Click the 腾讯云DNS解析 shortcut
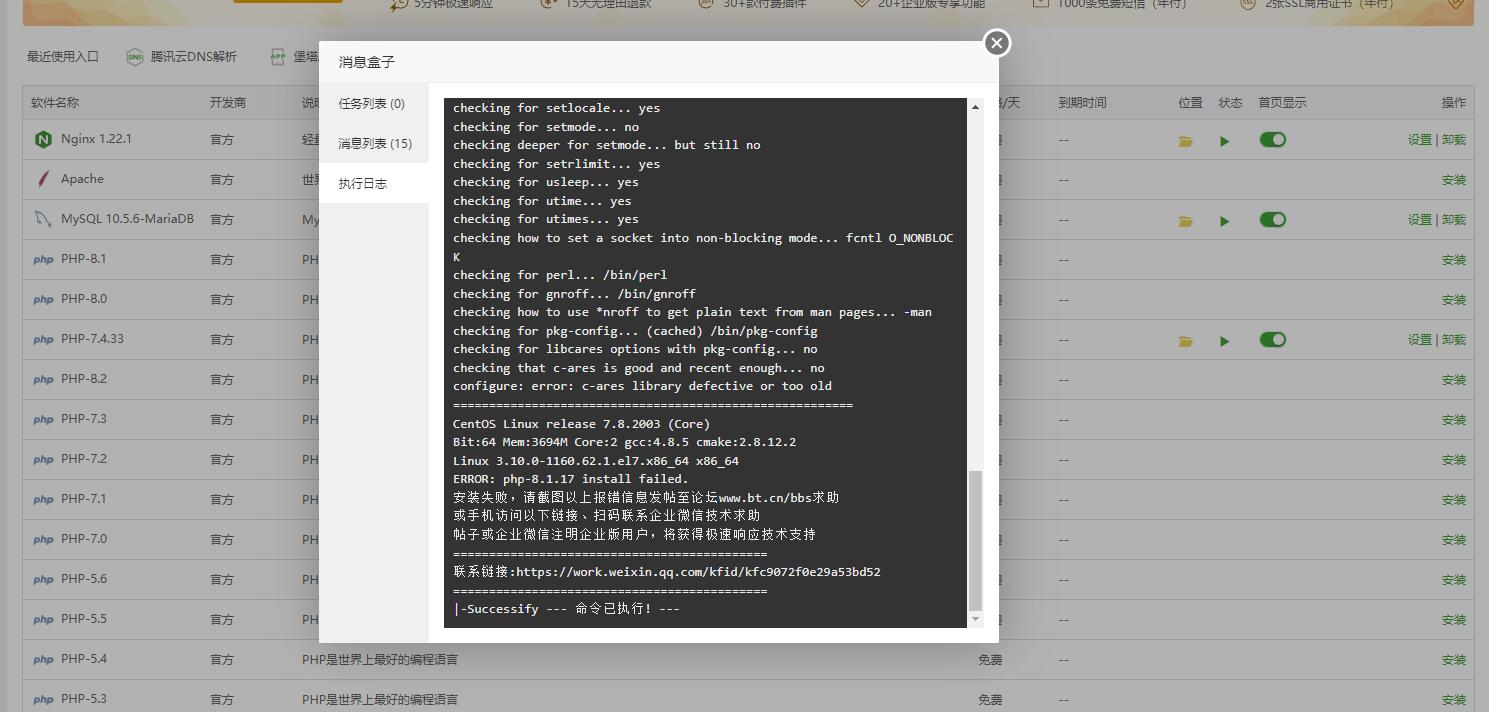1489x712 pixels. [x=182, y=57]
